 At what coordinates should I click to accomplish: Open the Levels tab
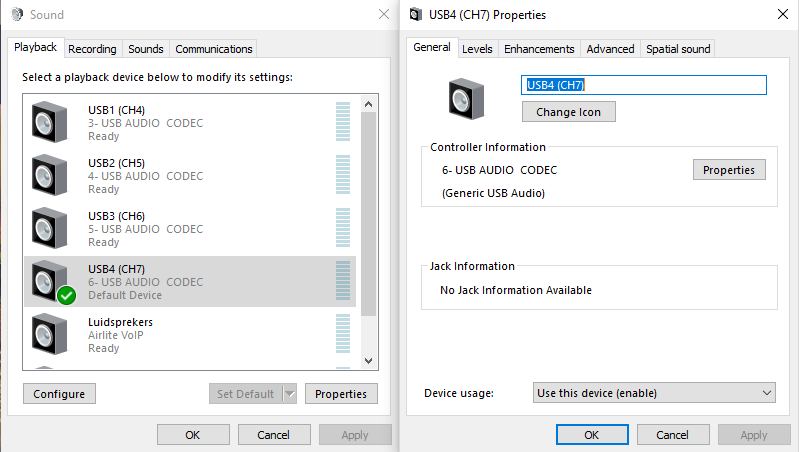477,49
